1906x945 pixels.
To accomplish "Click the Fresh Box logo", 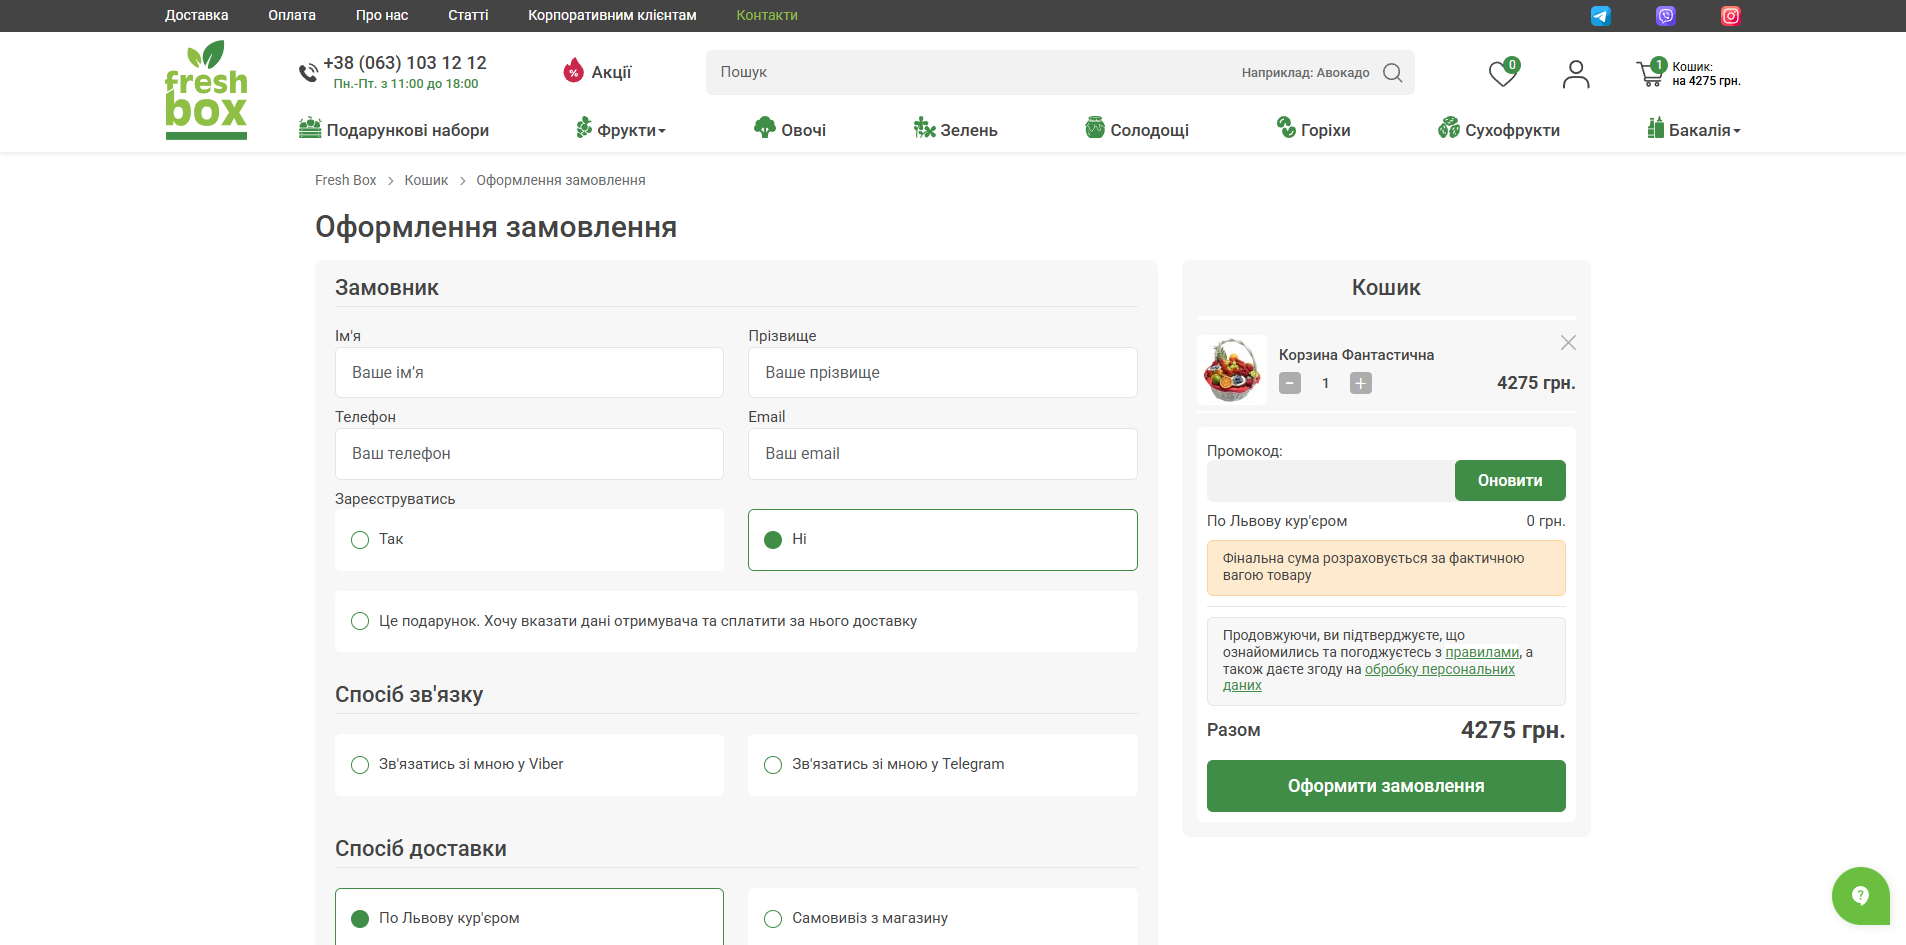I will click(x=206, y=90).
